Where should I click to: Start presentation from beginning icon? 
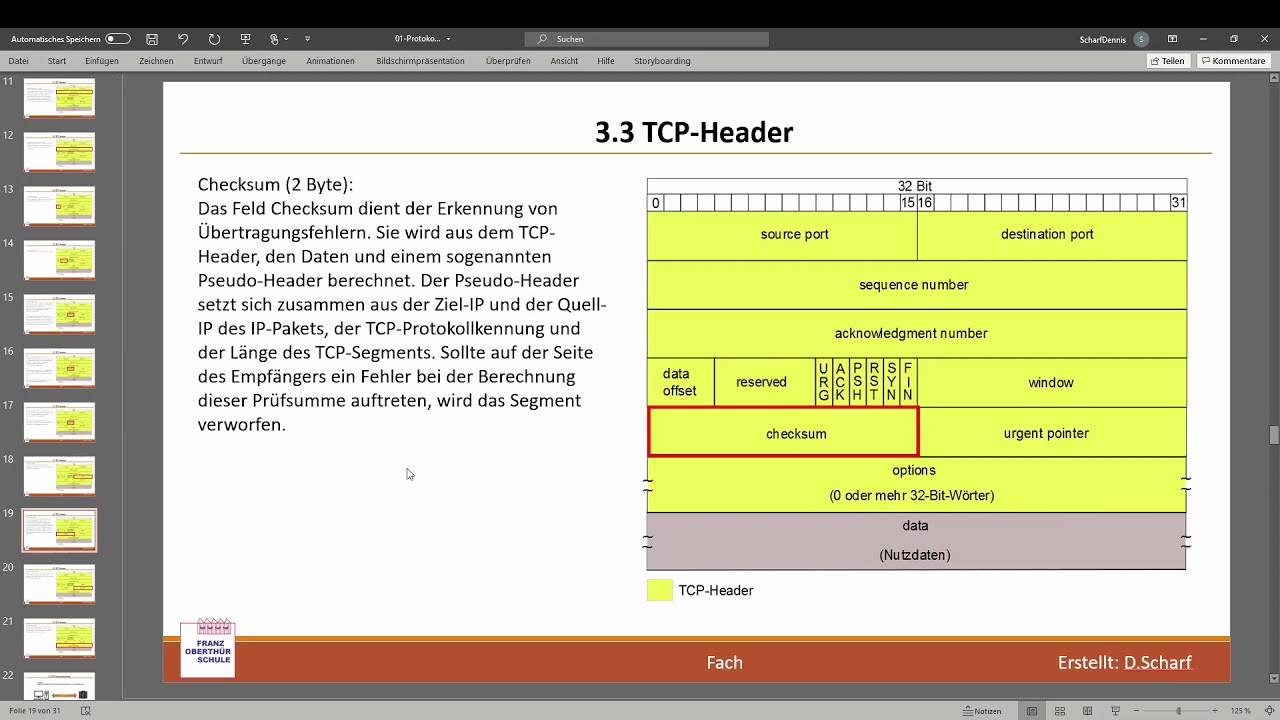click(x=245, y=39)
